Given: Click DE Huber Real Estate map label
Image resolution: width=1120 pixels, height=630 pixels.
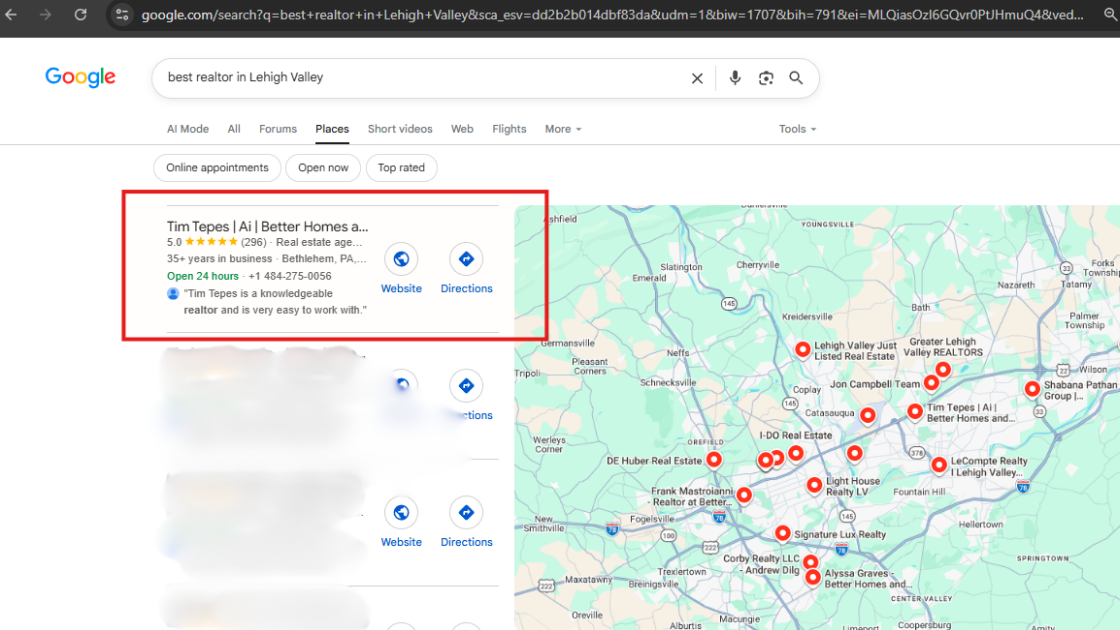Looking at the screenshot, I should click(654, 461).
